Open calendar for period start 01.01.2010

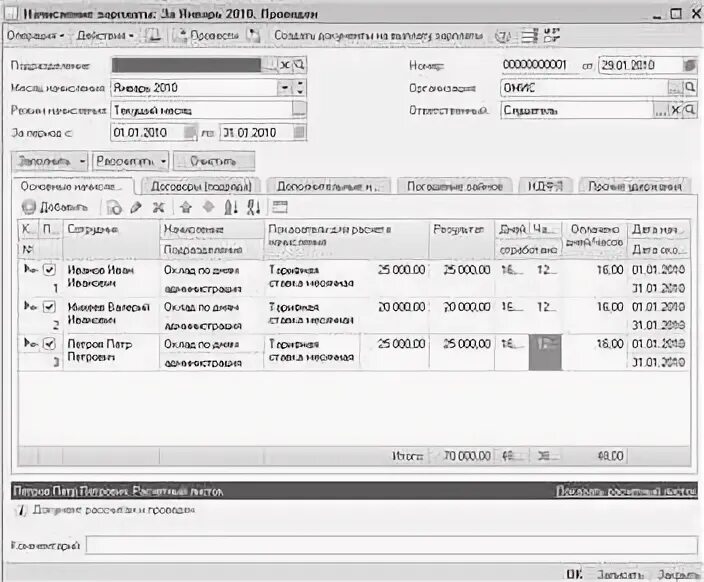tap(190, 132)
